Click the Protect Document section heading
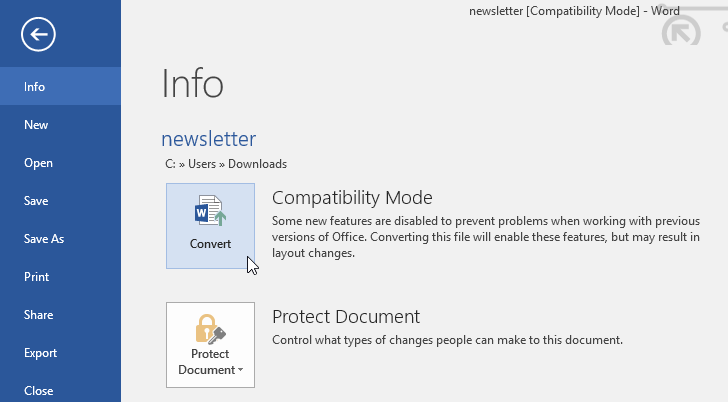728x402 pixels. tap(345, 317)
